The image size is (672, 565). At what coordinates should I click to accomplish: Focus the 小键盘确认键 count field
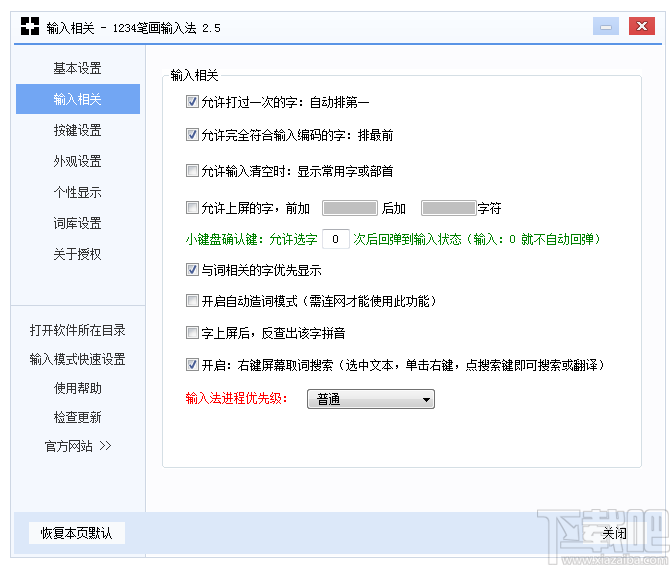pos(336,239)
